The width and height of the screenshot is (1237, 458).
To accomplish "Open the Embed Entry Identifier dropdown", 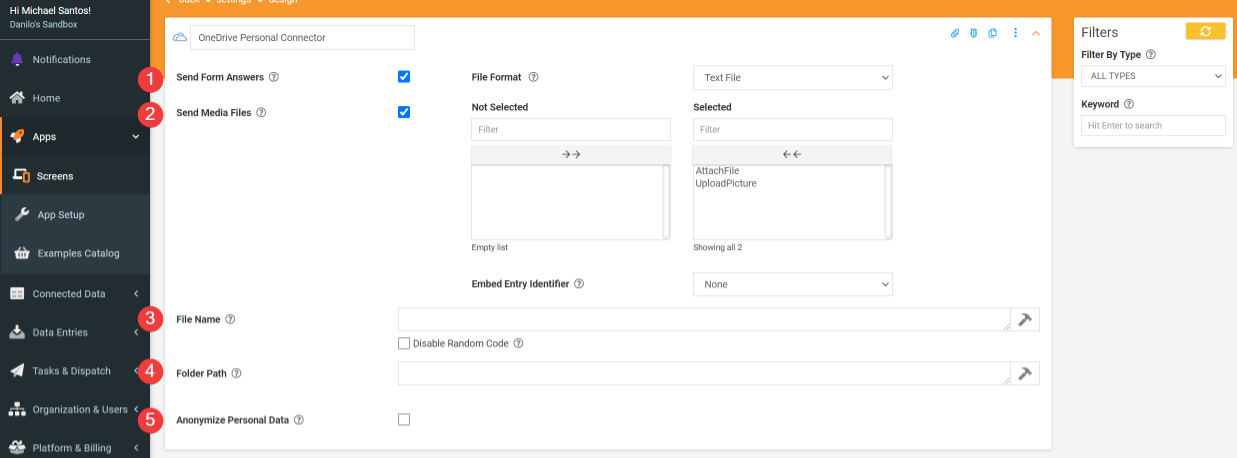I will [x=792, y=284].
